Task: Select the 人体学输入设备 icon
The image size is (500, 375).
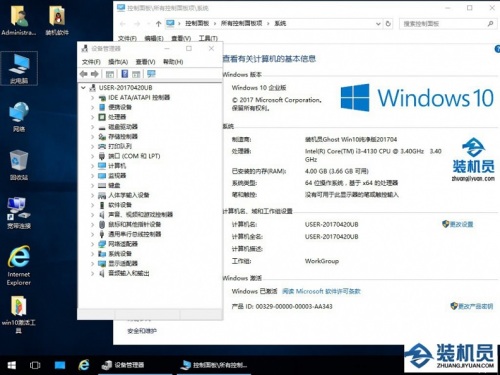Action: (x=102, y=195)
